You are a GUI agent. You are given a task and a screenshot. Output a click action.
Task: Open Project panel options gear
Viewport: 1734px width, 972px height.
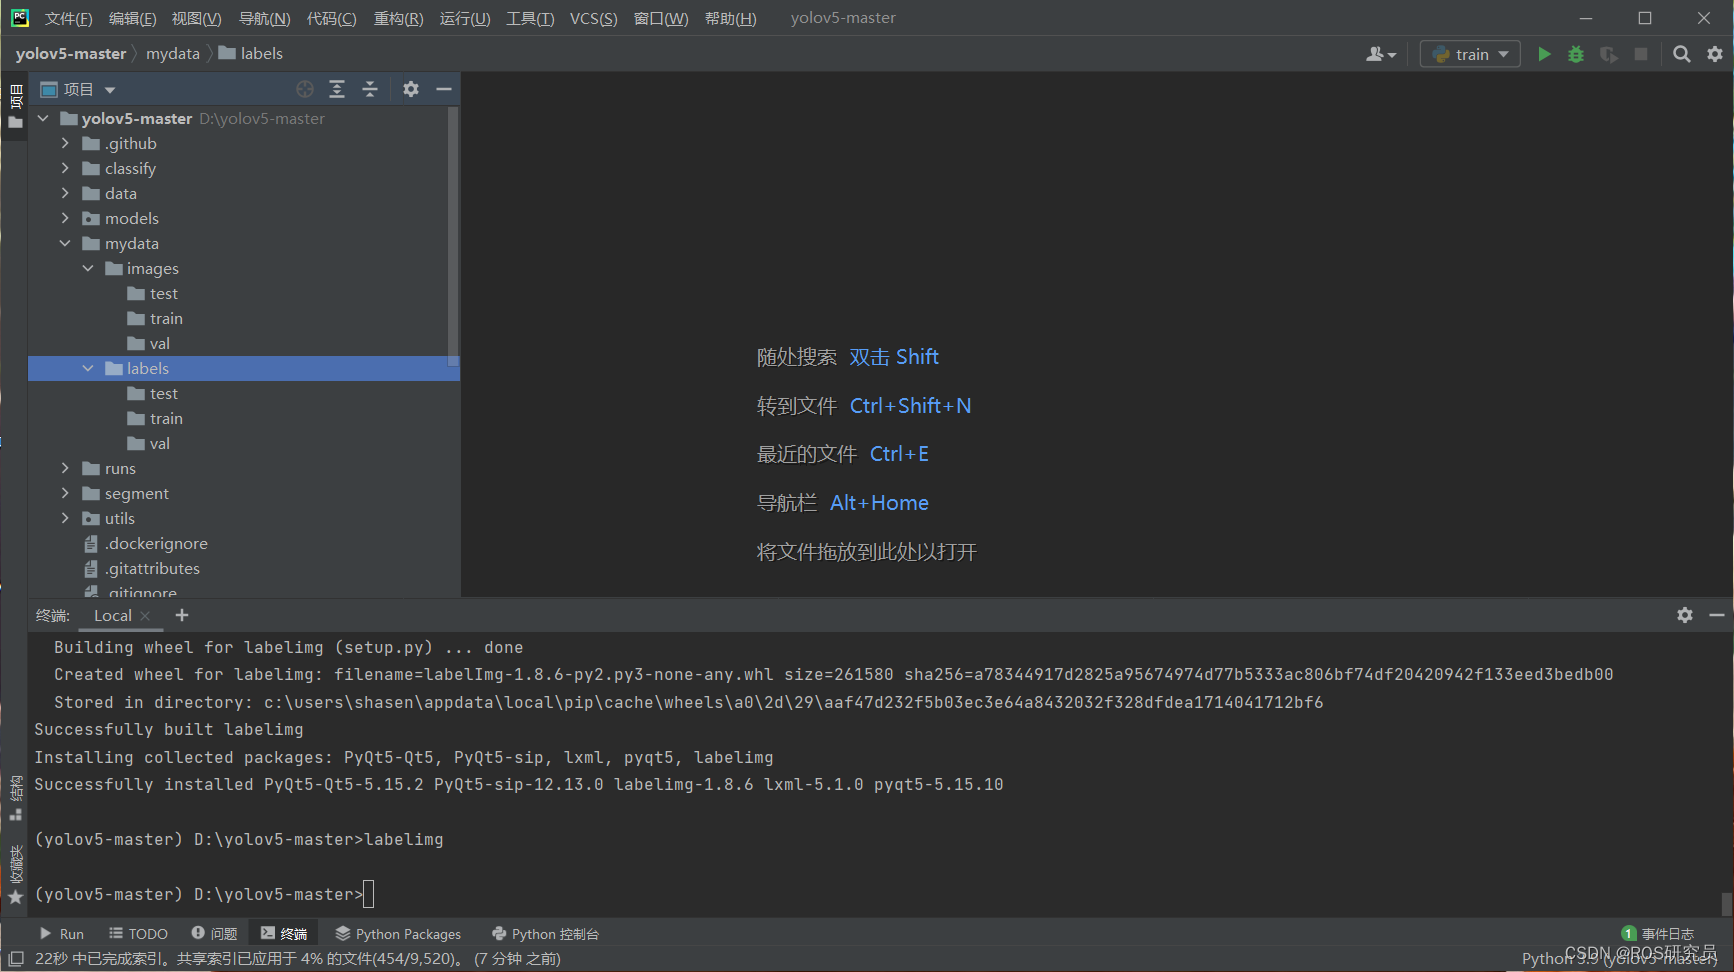coord(411,89)
